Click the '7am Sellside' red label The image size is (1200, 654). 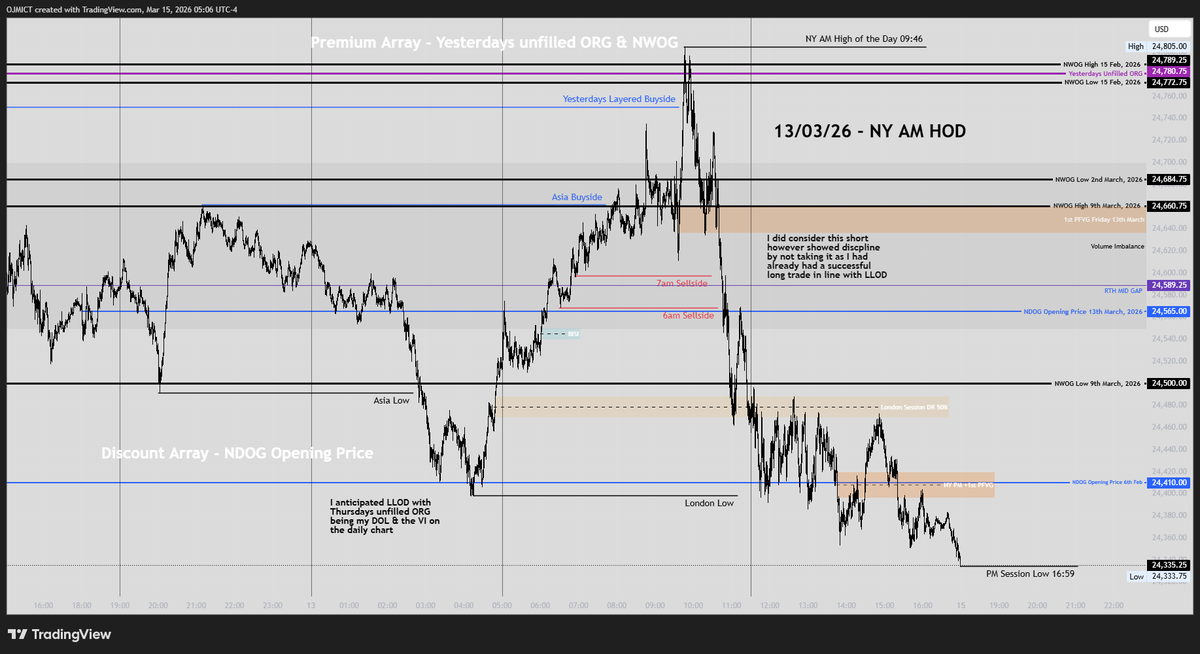(x=684, y=284)
